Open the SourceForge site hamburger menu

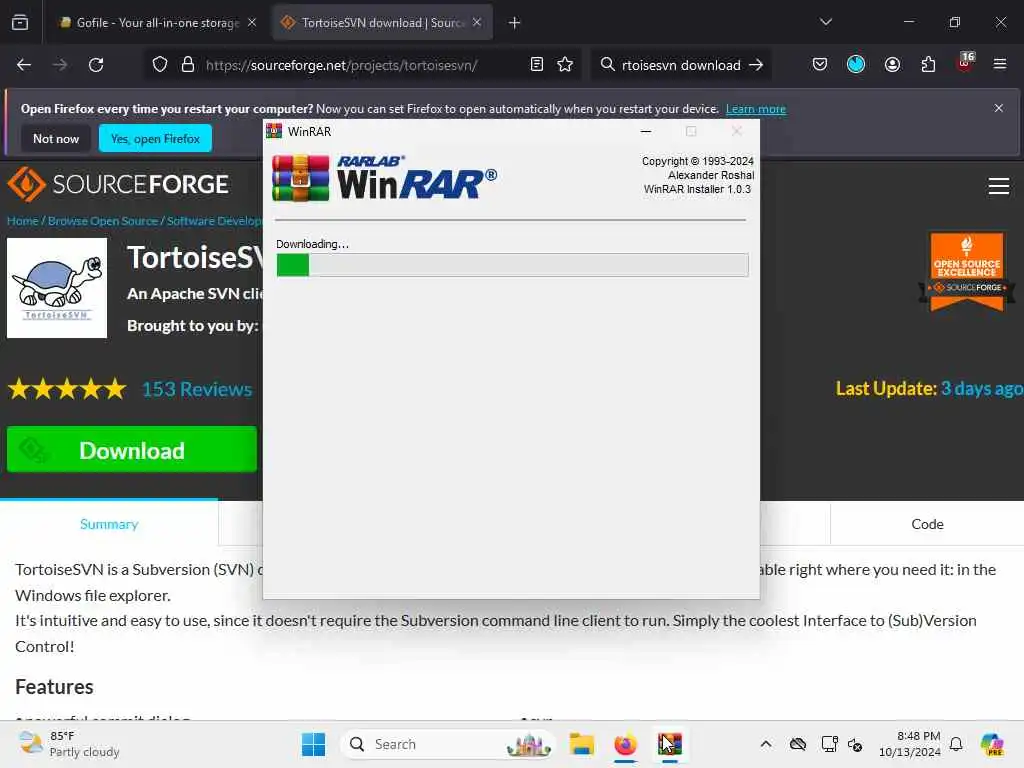coord(999,186)
